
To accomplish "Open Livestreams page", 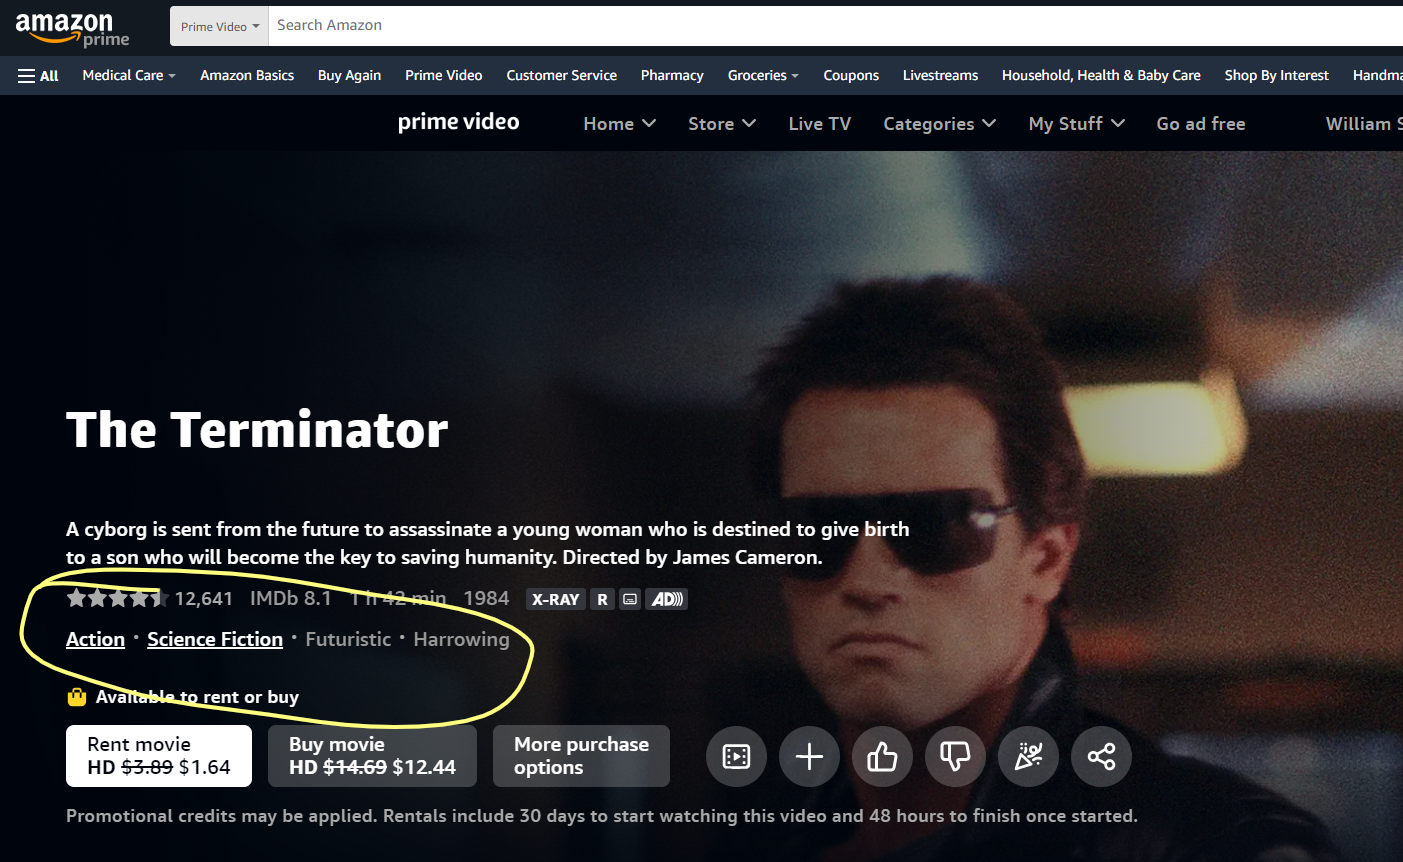I will (940, 76).
